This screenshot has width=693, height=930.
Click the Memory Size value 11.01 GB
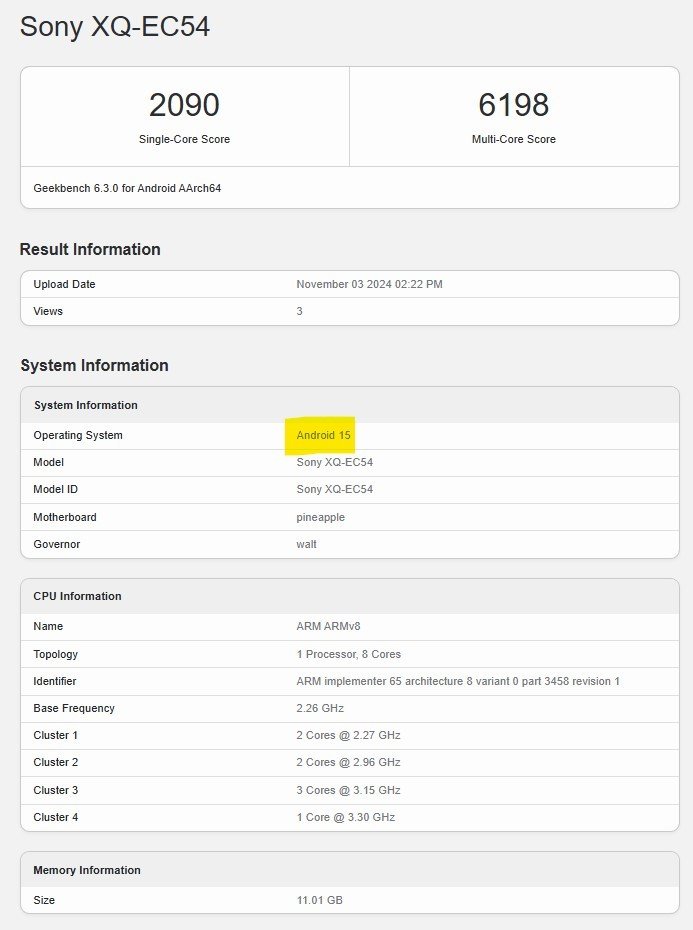point(320,900)
